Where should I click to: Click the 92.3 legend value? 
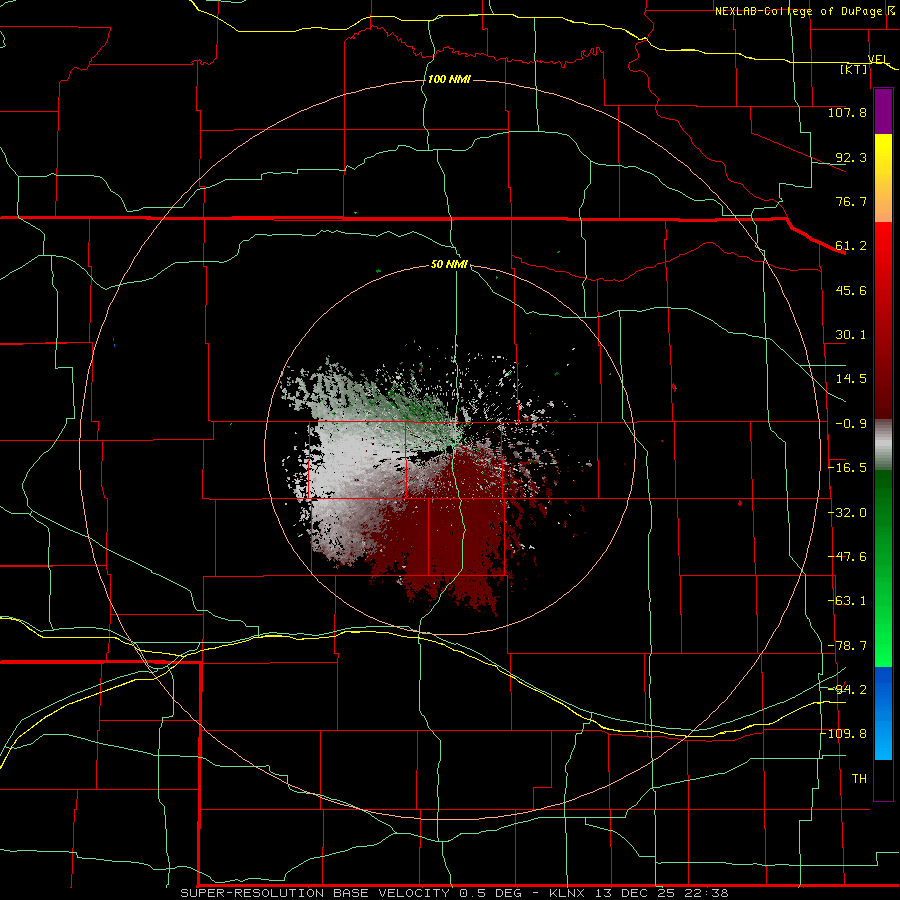click(851, 157)
